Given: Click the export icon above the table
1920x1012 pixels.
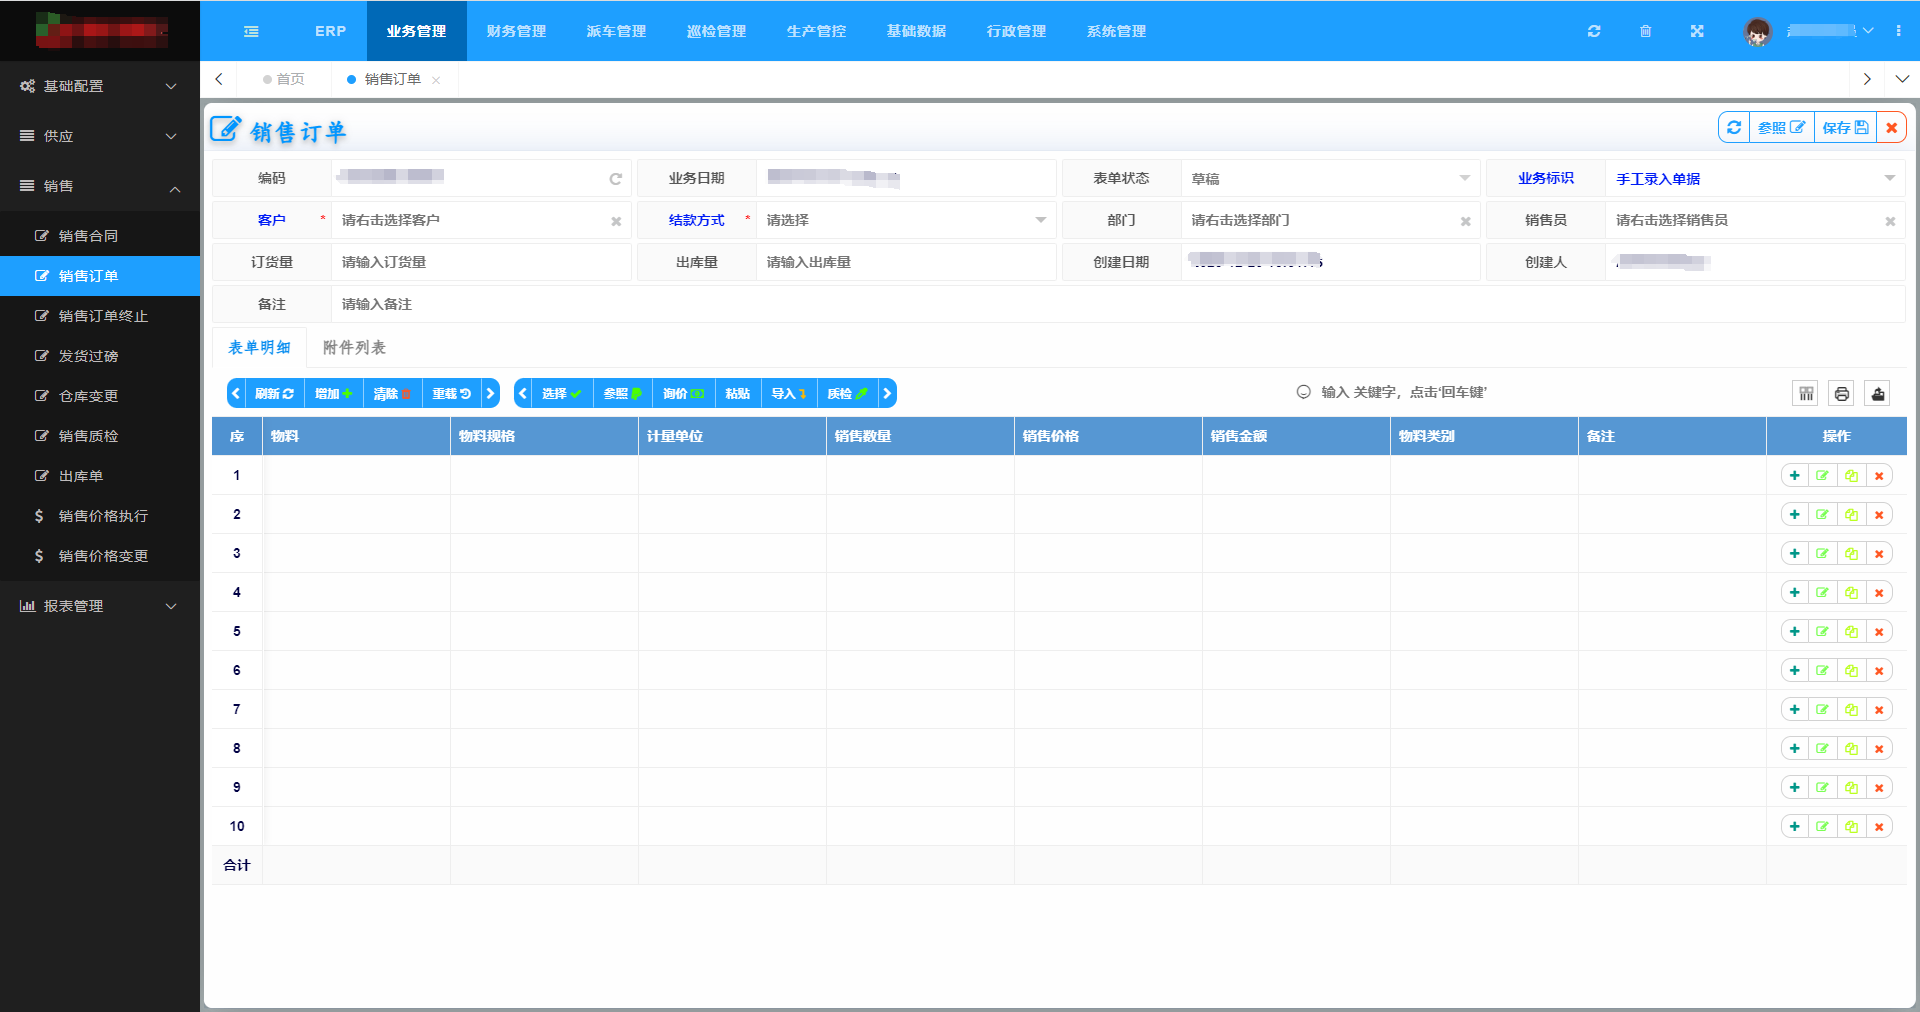Looking at the screenshot, I should pos(1877,394).
